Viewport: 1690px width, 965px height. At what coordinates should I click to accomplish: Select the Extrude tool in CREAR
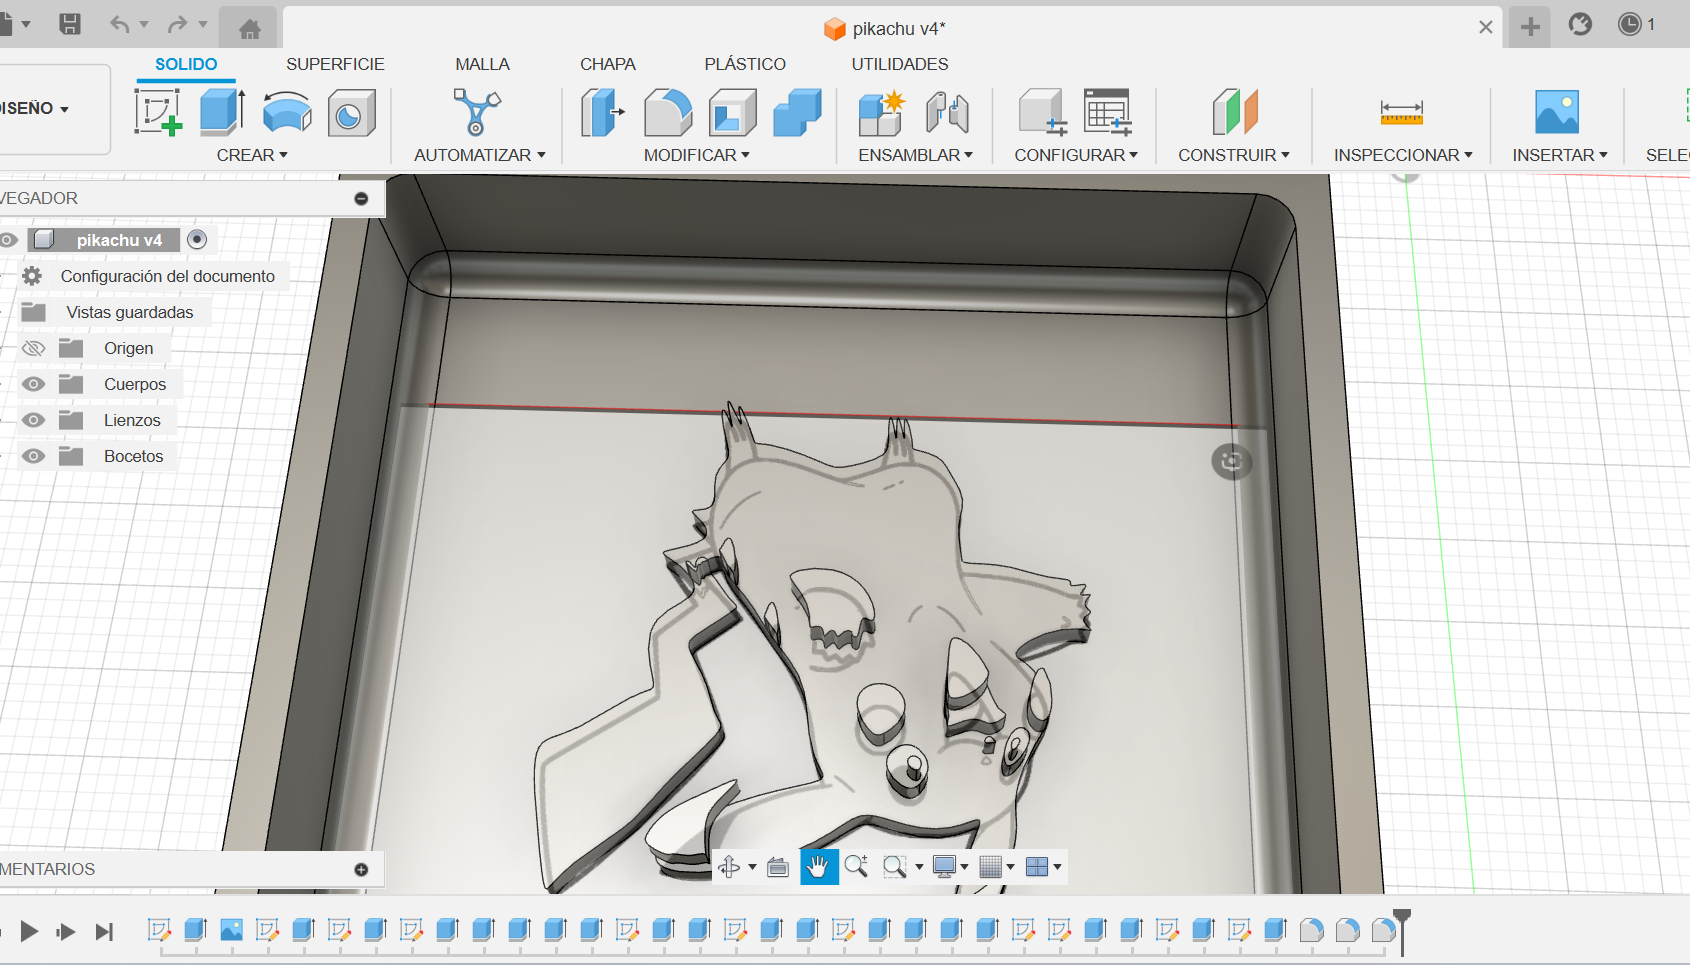222,112
